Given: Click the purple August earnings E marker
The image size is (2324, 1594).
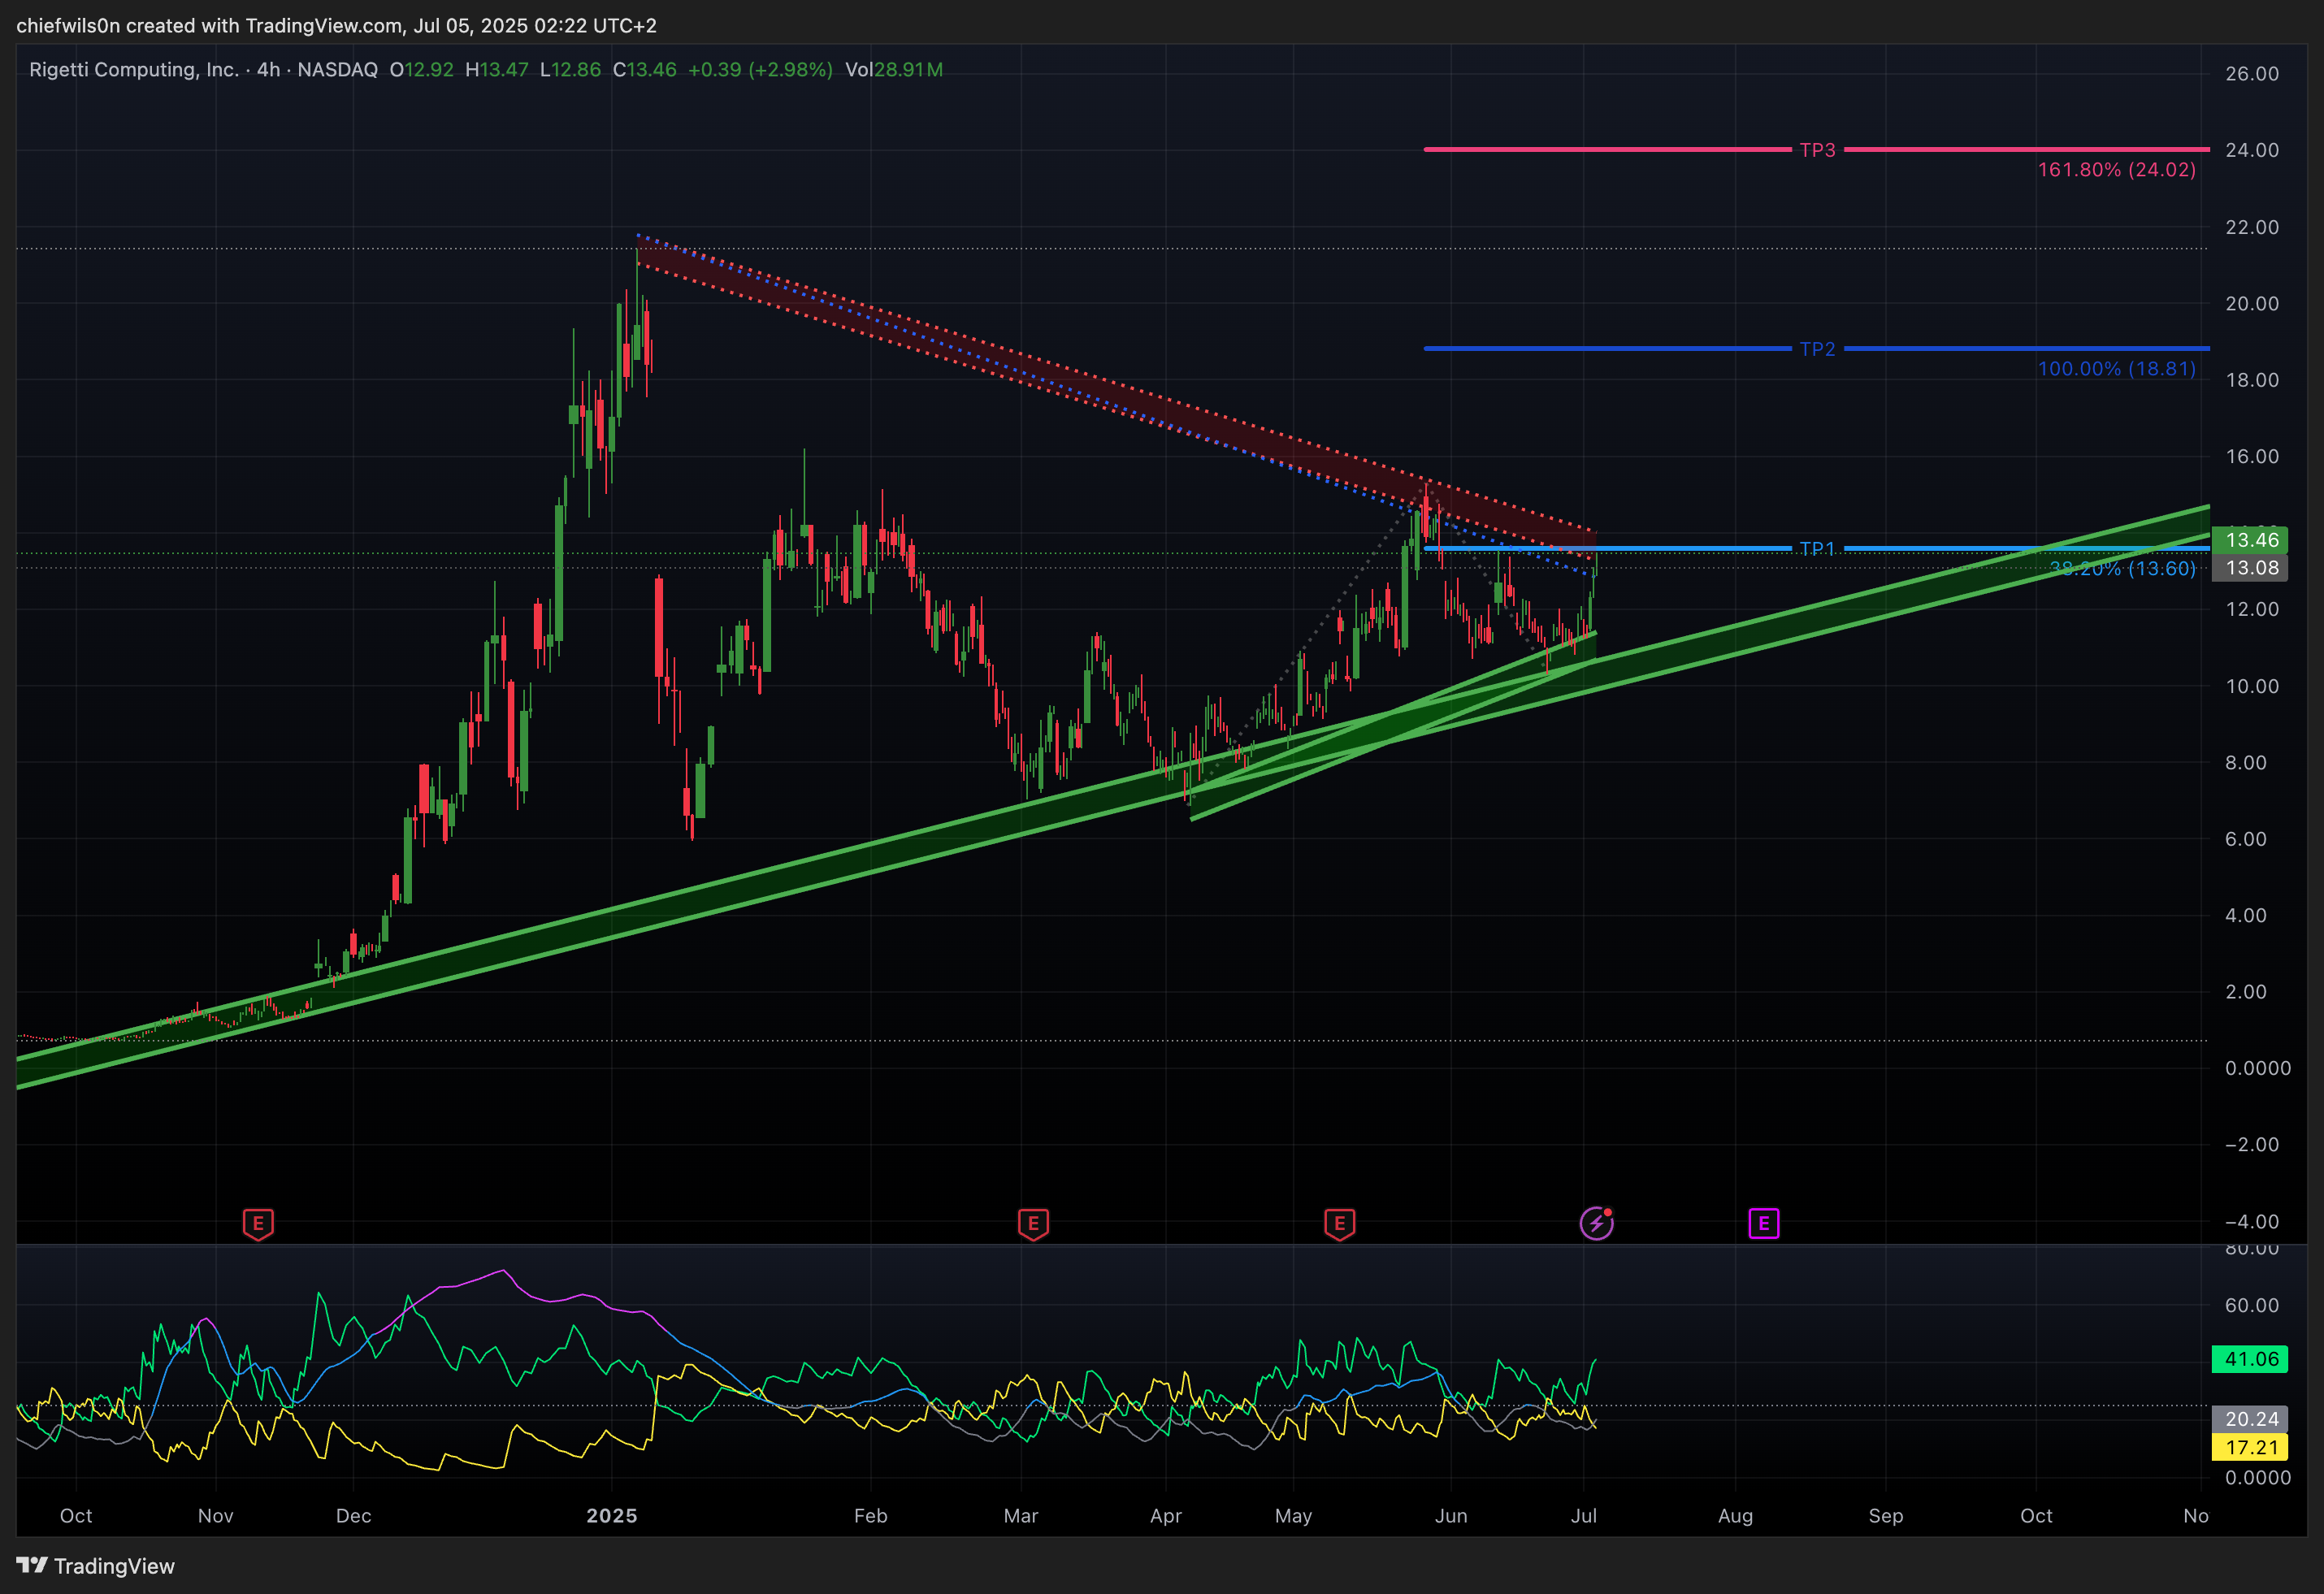Looking at the screenshot, I should point(1763,1223).
